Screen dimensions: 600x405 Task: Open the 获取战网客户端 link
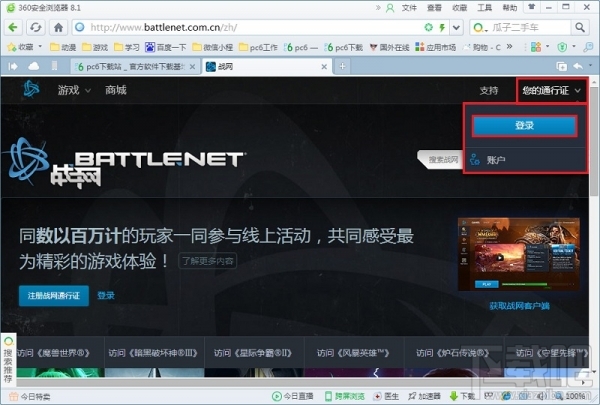coord(519,306)
